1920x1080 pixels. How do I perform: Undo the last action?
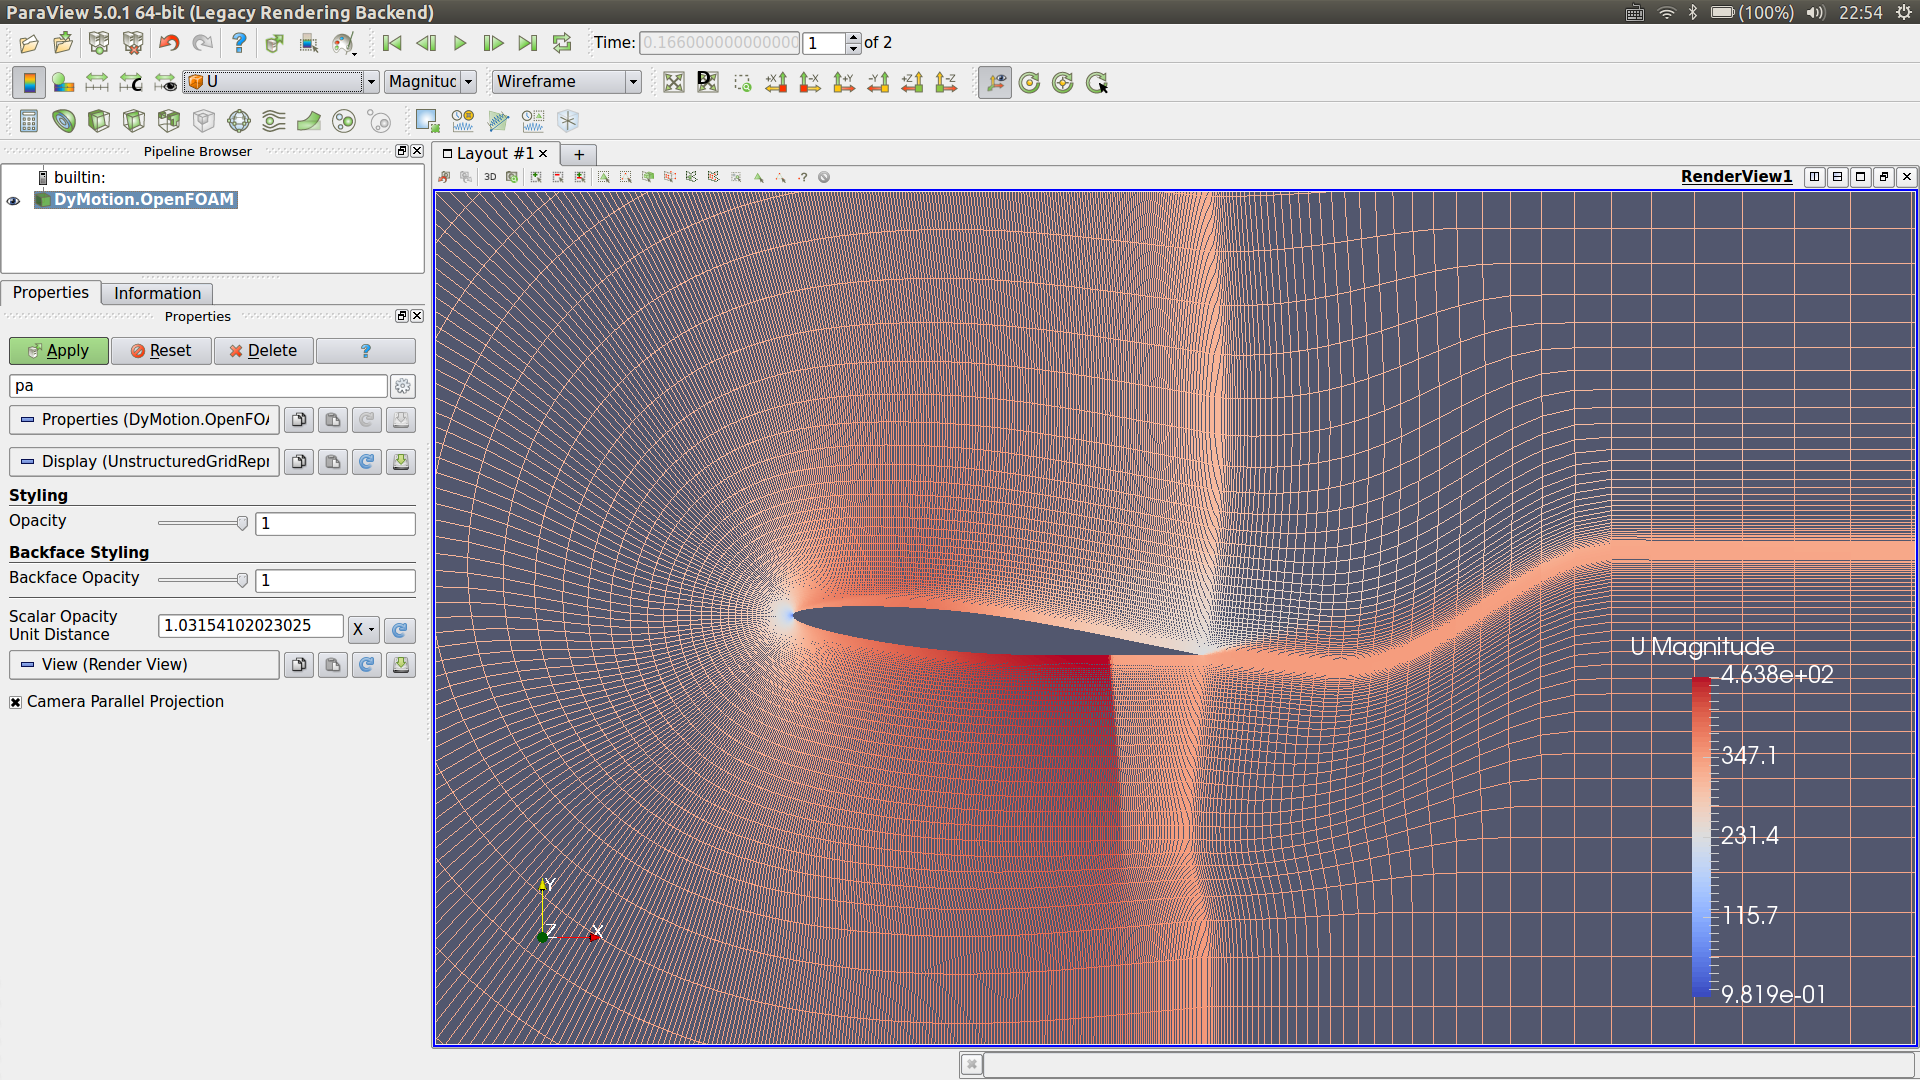click(169, 43)
